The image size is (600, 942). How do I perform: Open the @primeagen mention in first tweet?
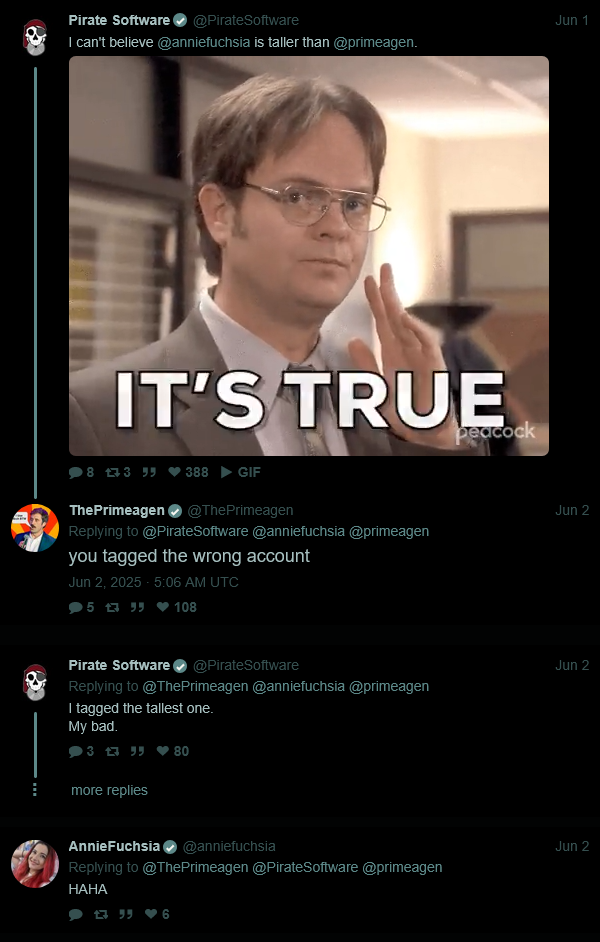click(374, 43)
